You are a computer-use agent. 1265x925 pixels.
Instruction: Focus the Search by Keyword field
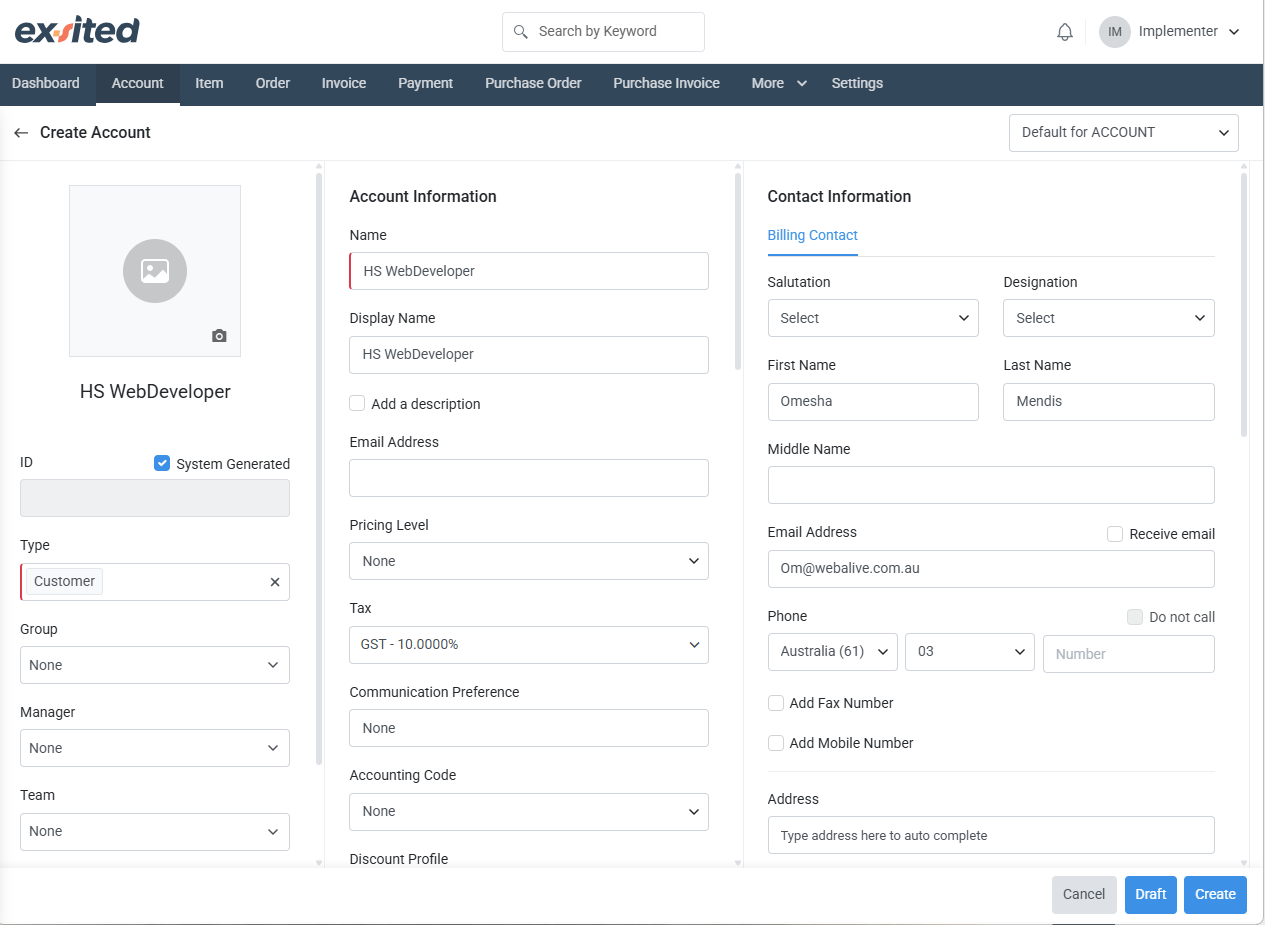coord(603,32)
